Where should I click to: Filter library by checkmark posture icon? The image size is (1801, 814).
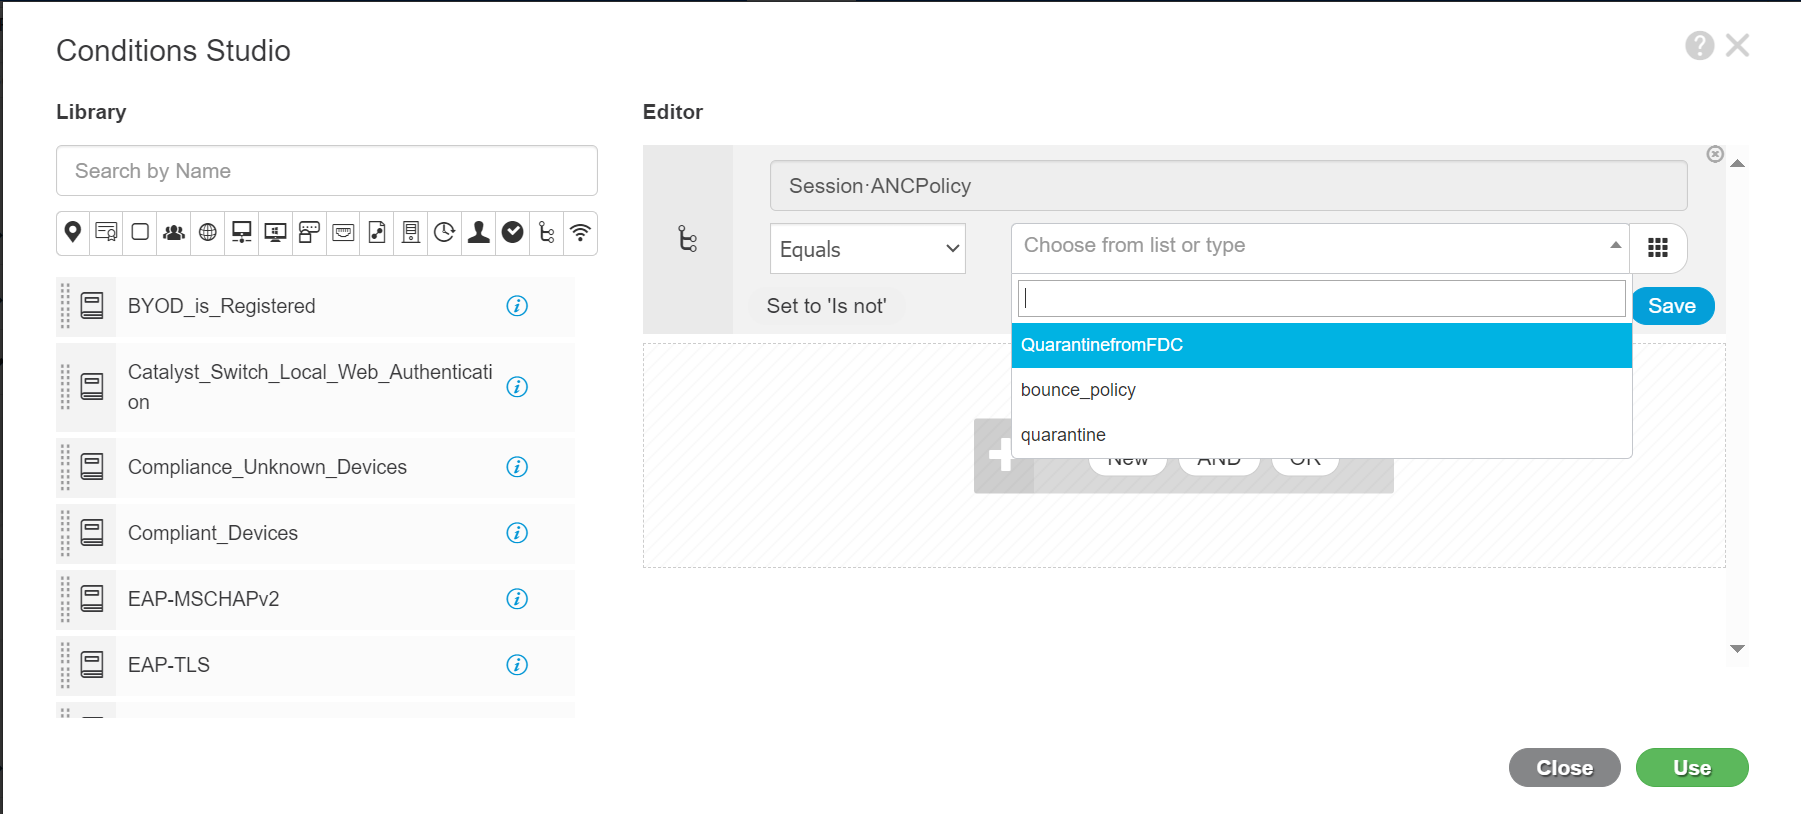[513, 232]
